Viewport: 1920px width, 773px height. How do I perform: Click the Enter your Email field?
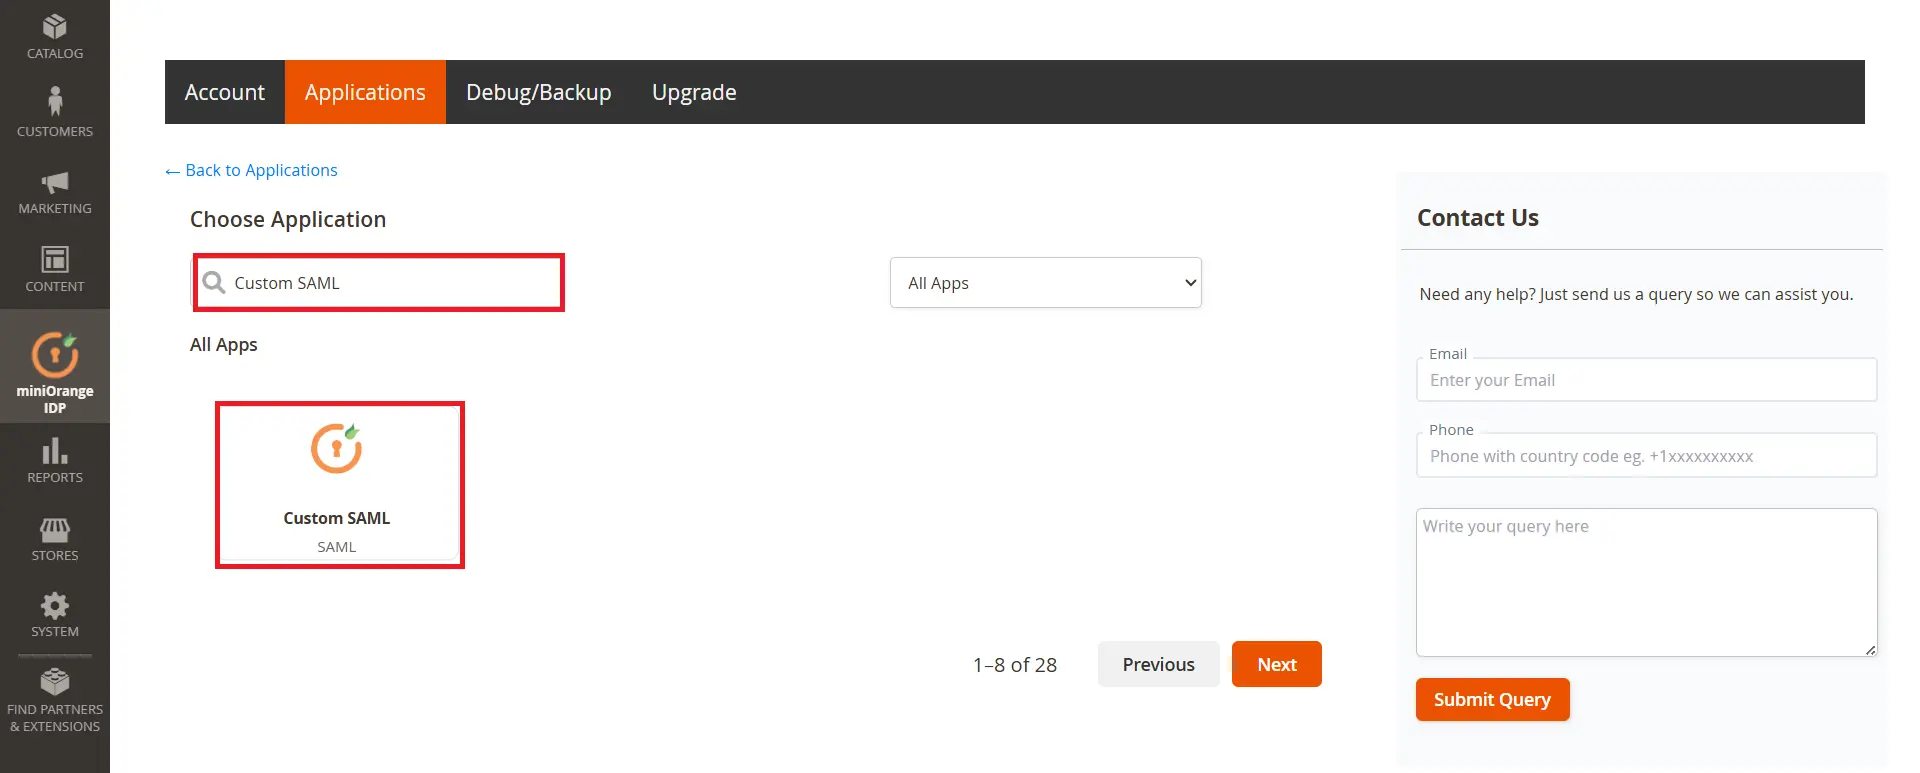point(1647,380)
